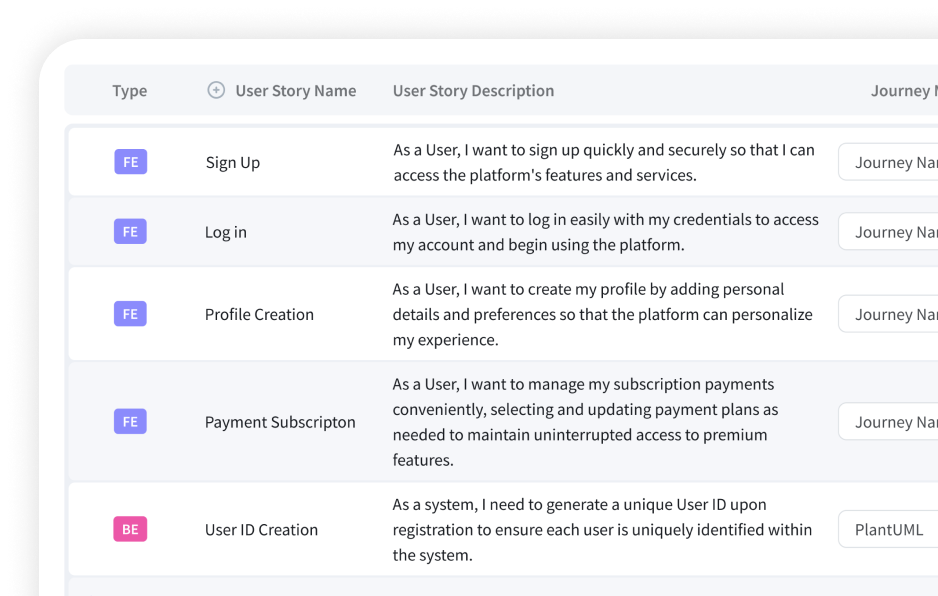
Task: Click the Payment Subscripton story title
Action: [280, 421]
